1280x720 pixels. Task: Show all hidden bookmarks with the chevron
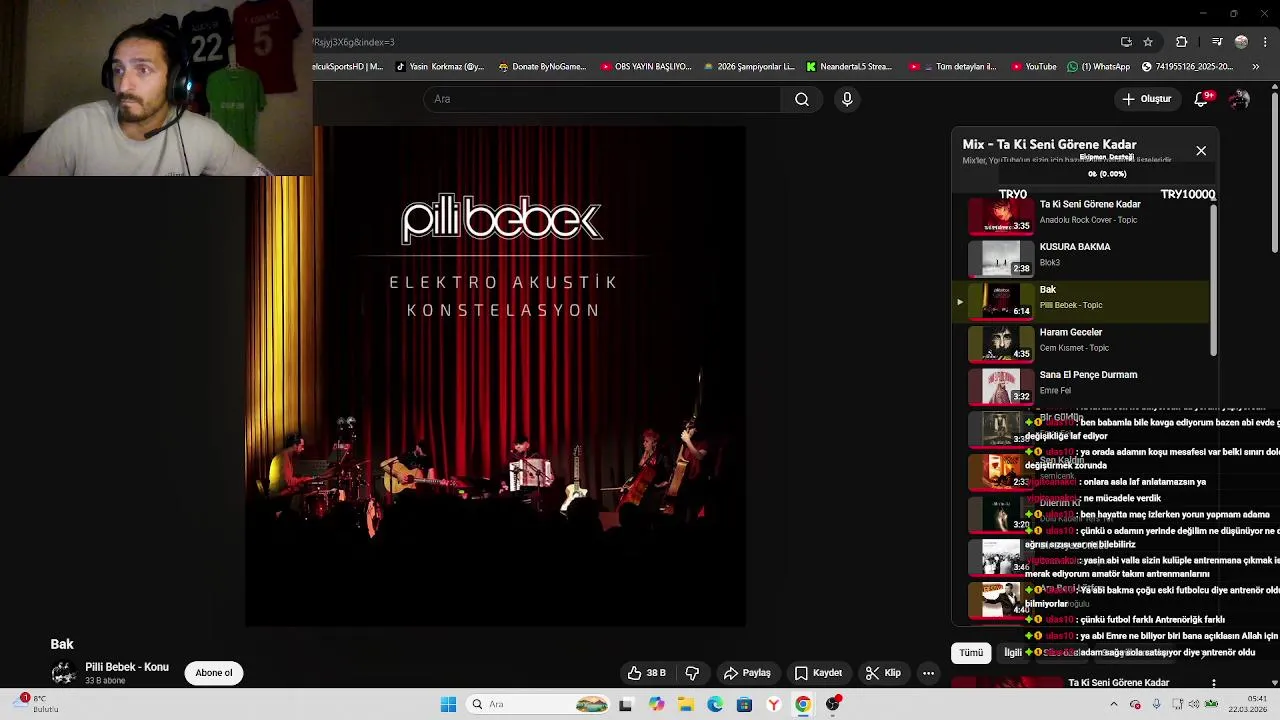(x=1256, y=67)
